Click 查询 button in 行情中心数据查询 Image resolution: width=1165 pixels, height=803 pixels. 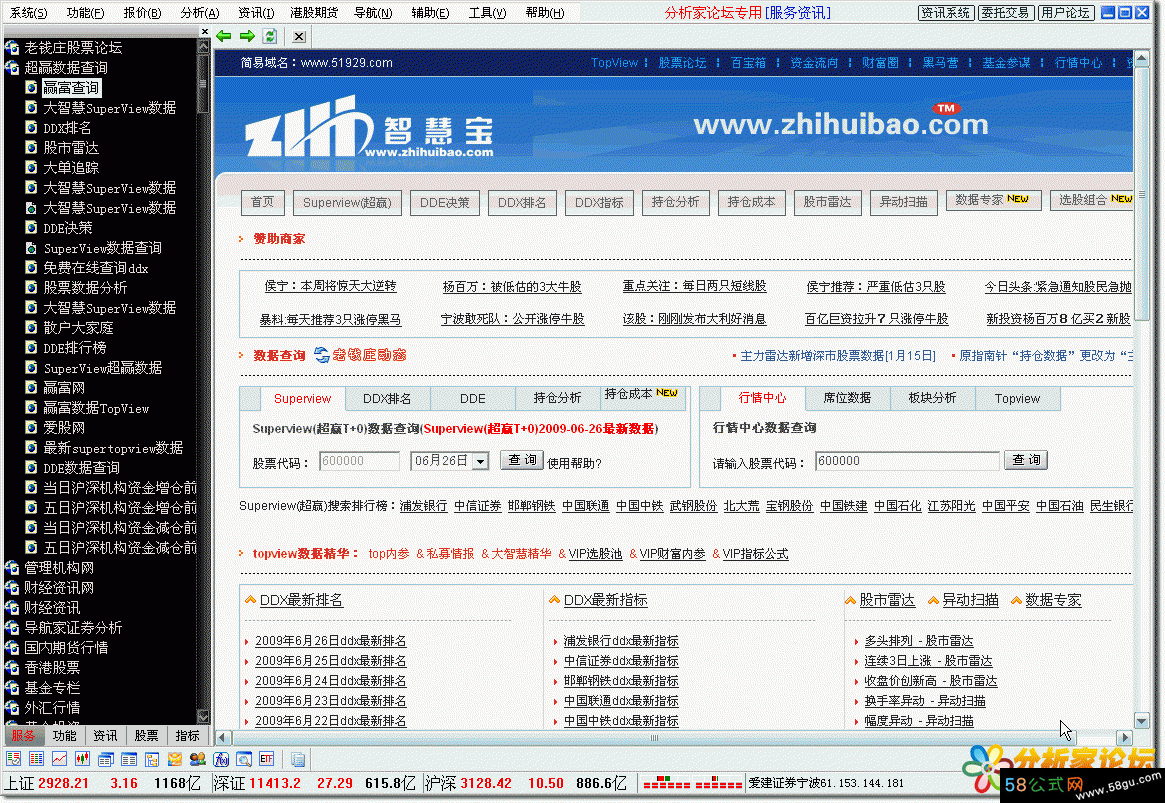pos(1026,461)
